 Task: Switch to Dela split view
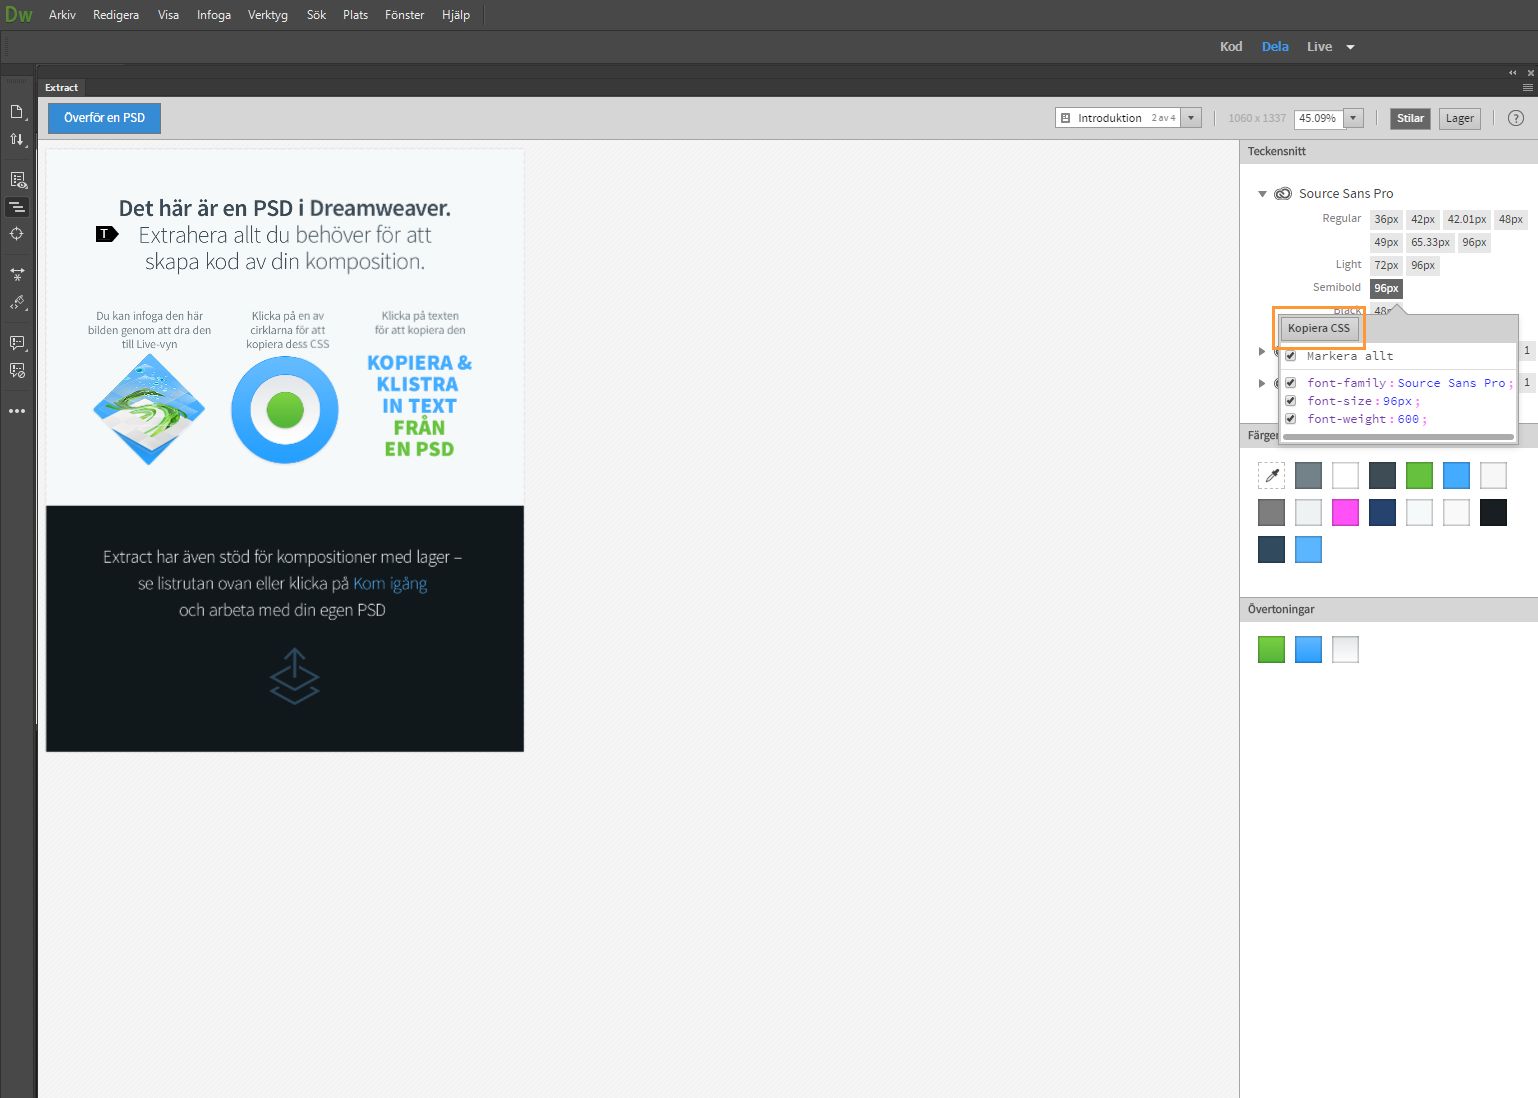tap(1275, 47)
